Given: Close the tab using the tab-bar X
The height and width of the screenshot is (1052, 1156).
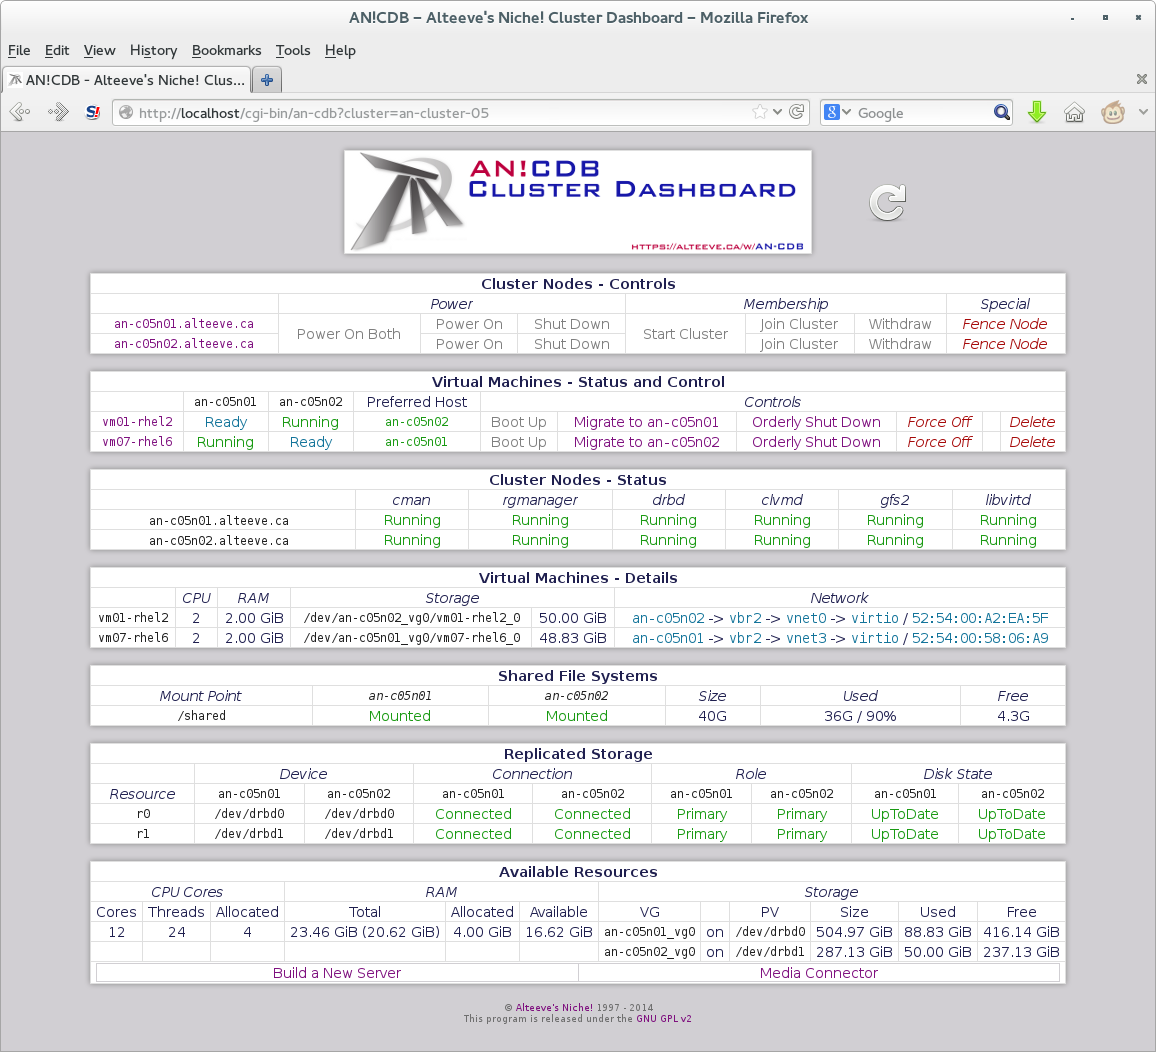Looking at the screenshot, I should (x=1141, y=79).
